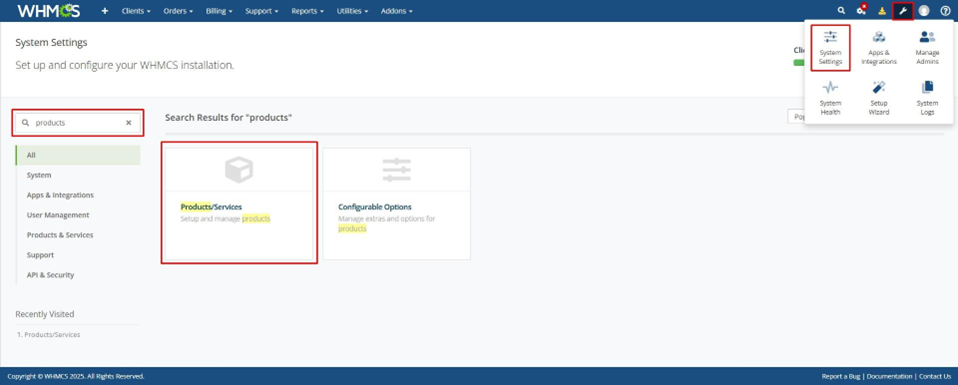The height and width of the screenshot is (385, 958).
Task: Click the sliders icon on Configurable Options card
Action: [397, 170]
